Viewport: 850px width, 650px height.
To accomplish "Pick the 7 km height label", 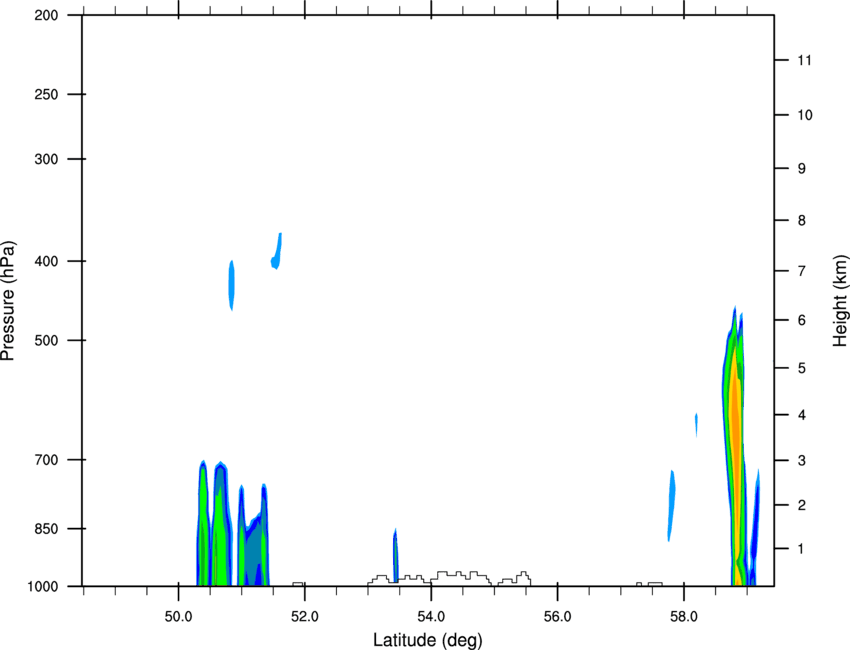I will (802, 271).
